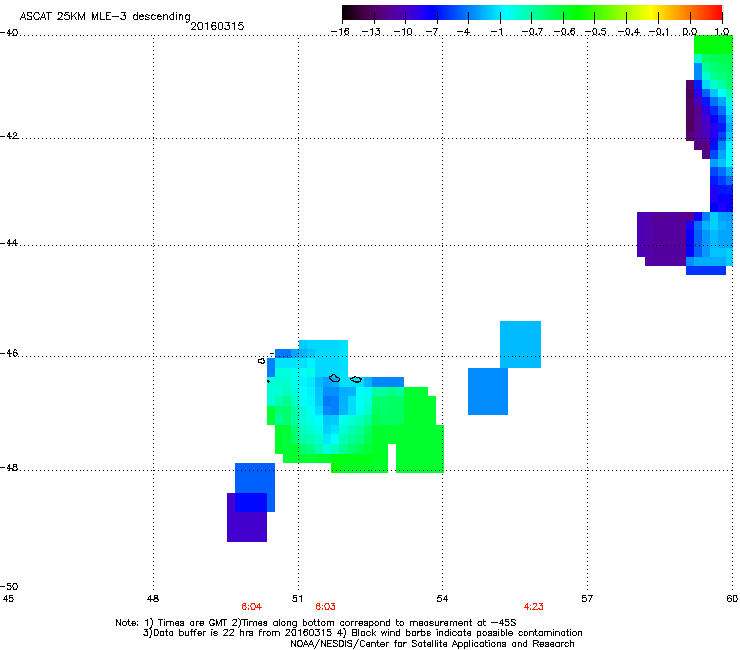Click the "NOAA/NESDIS/Center for Satellite Applications and Research" credit
The width and height of the screenshot is (740, 650).
[432, 644]
